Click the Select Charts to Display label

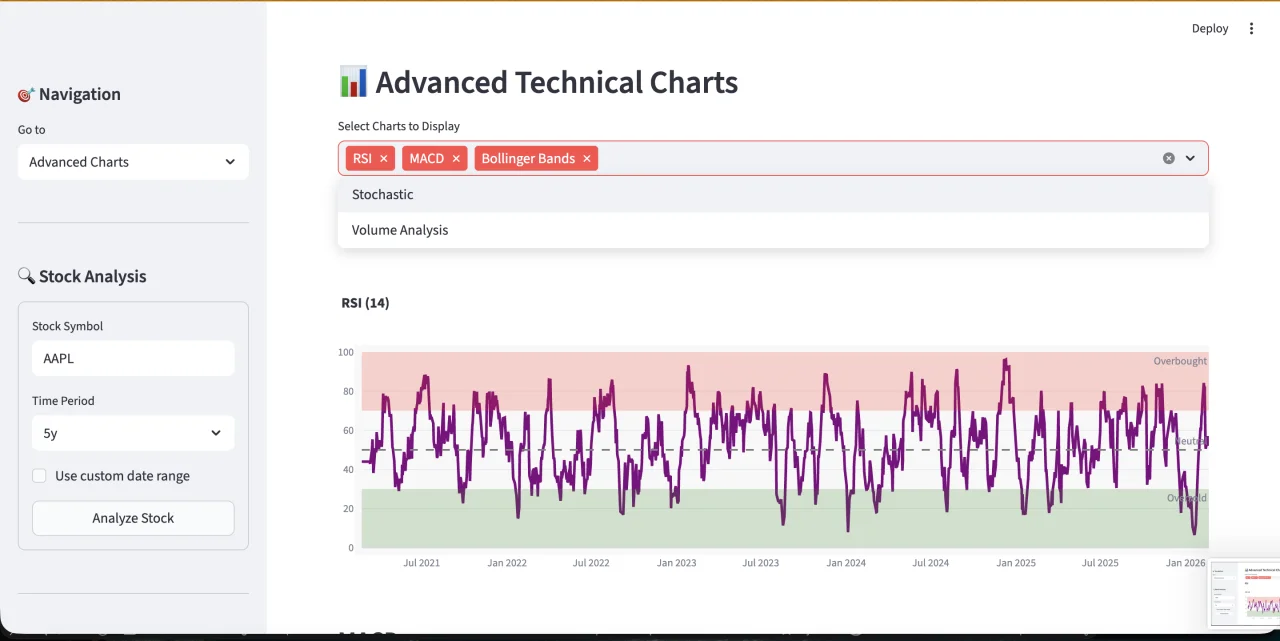[x=399, y=126]
